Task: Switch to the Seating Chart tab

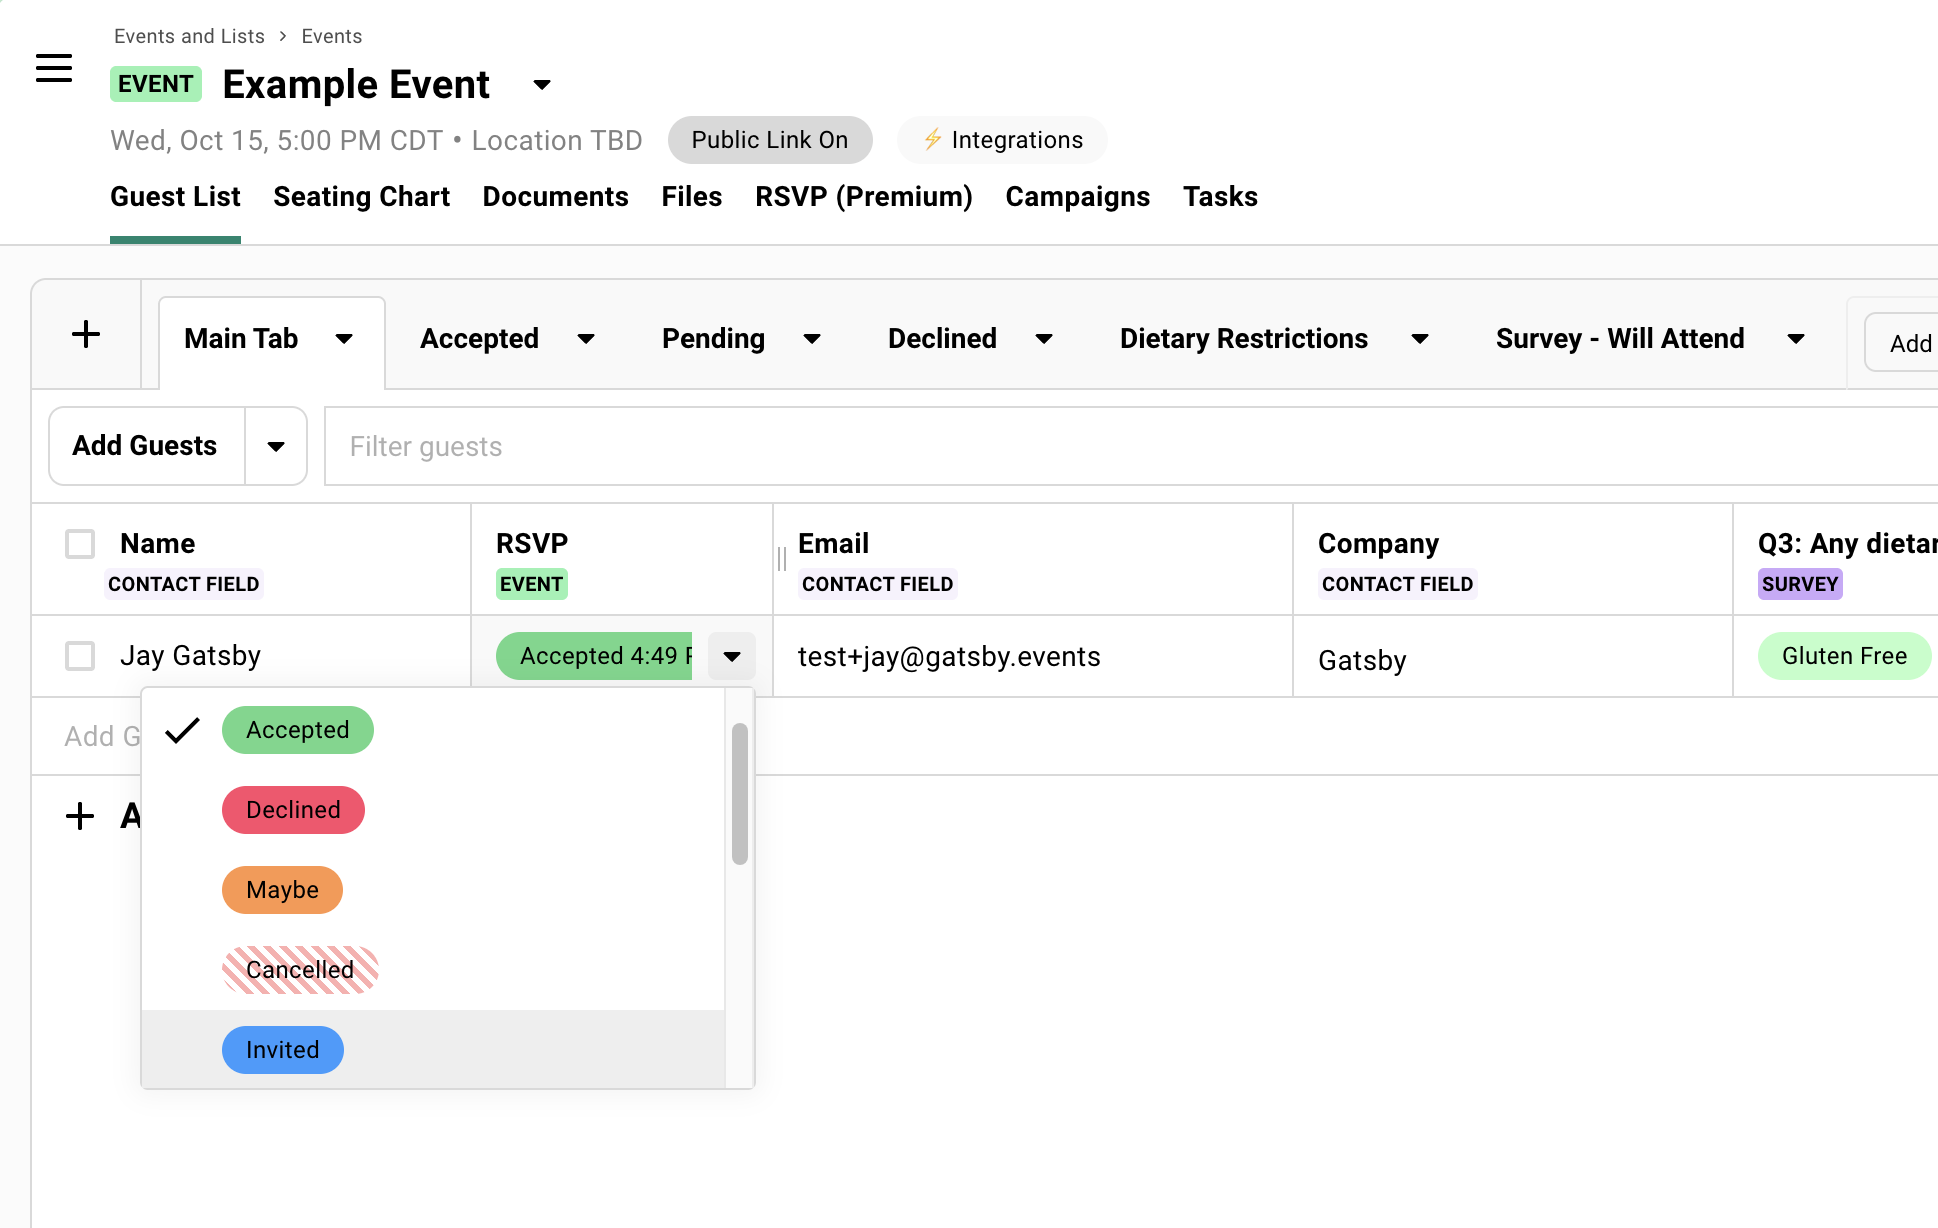Action: tap(361, 197)
